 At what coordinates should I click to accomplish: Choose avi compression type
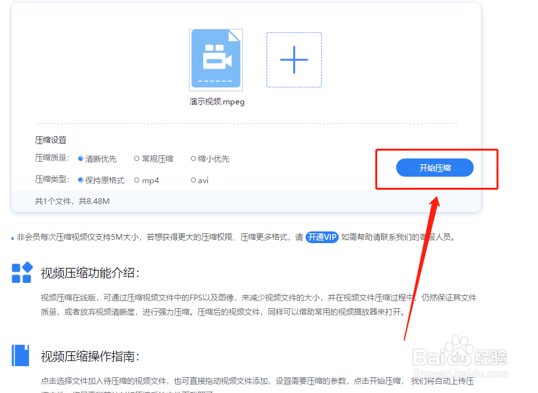point(200,180)
